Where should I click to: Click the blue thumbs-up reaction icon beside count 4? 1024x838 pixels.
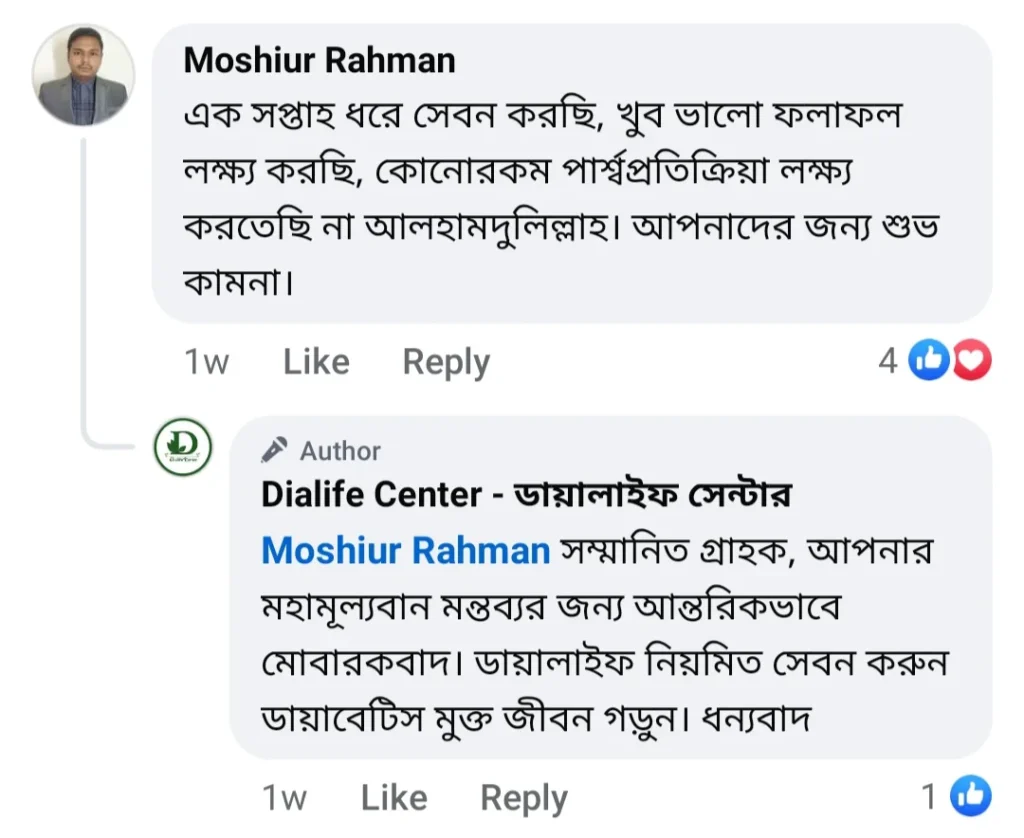tap(928, 360)
